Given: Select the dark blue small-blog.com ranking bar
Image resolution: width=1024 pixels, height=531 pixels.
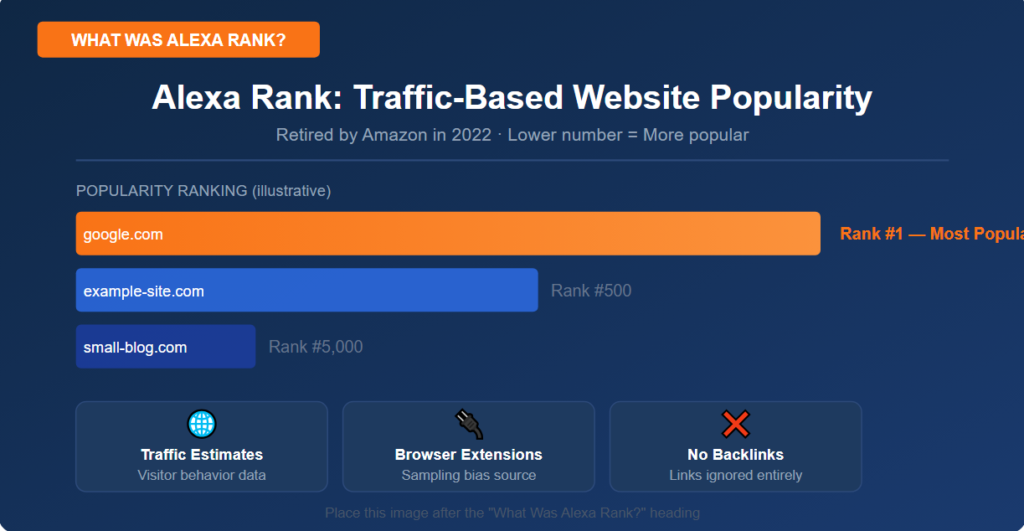Looking at the screenshot, I should [x=165, y=346].
